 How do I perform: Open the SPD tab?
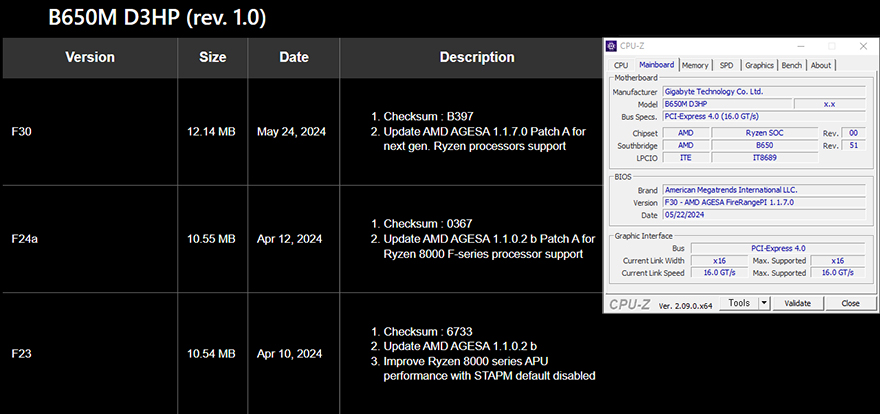click(726, 65)
